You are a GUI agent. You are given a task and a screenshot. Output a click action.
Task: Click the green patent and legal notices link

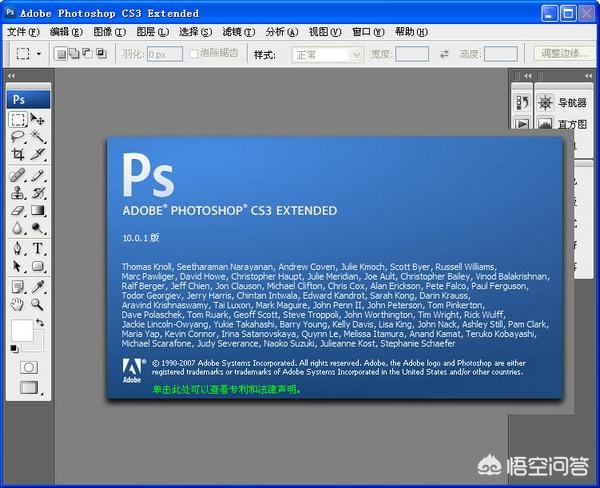click(x=227, y=389)
